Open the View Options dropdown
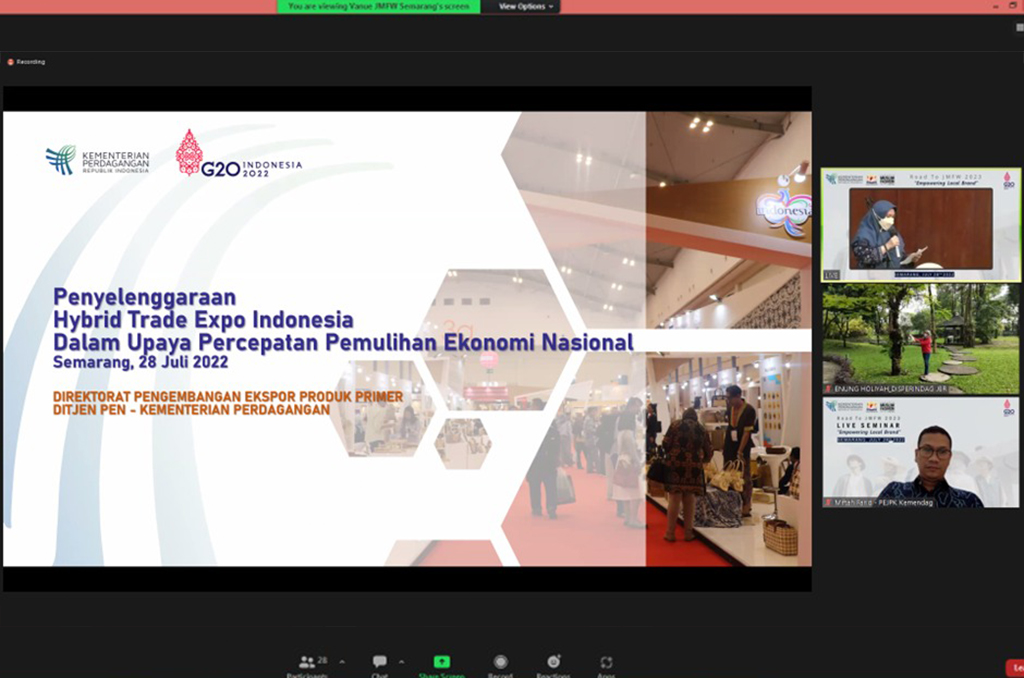 click(524, 6)
